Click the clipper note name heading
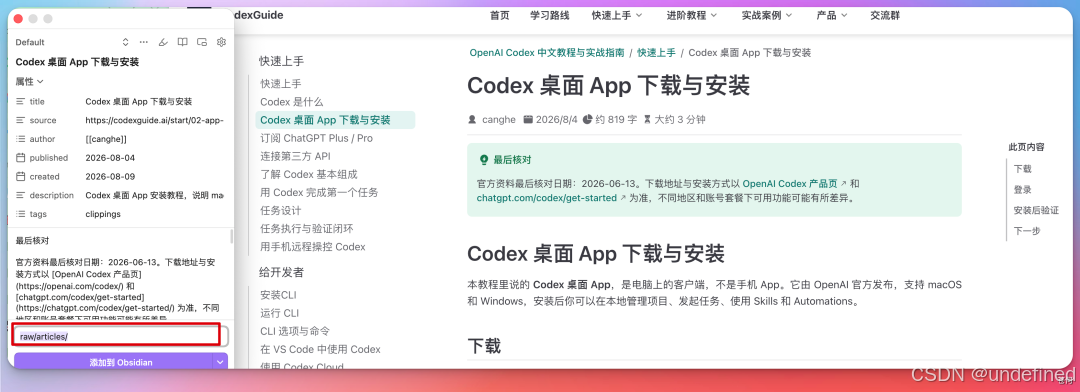This screenshot has height=392, width=1080. click(77, 62)
